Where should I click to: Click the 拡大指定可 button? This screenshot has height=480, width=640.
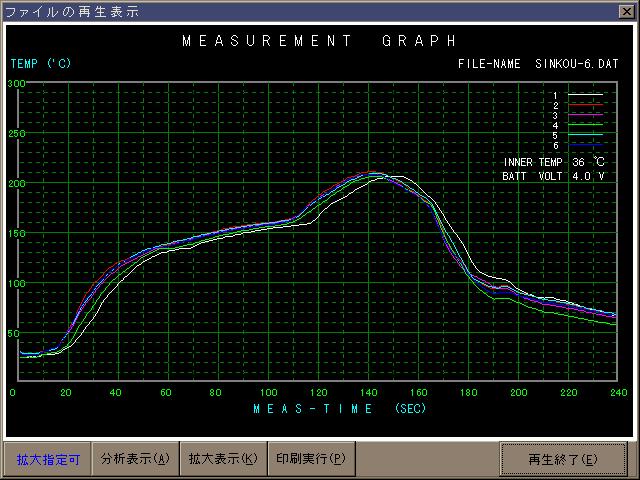[x=47, y=459]
